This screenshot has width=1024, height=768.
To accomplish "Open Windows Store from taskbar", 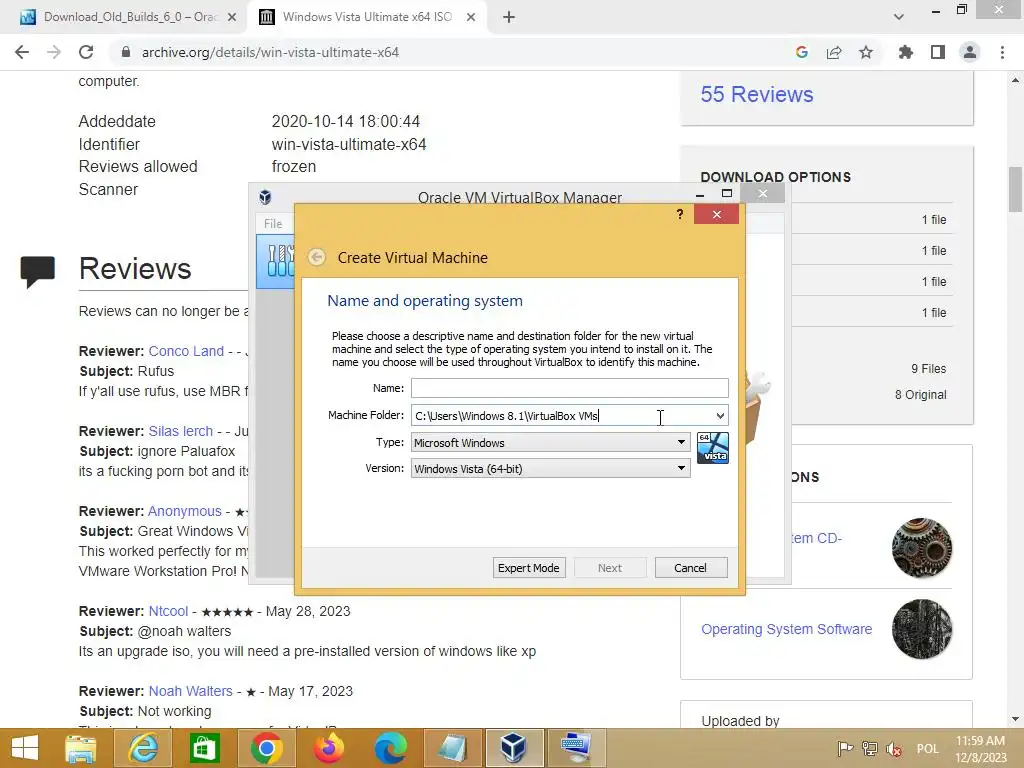I will click(x=204, y=748).
